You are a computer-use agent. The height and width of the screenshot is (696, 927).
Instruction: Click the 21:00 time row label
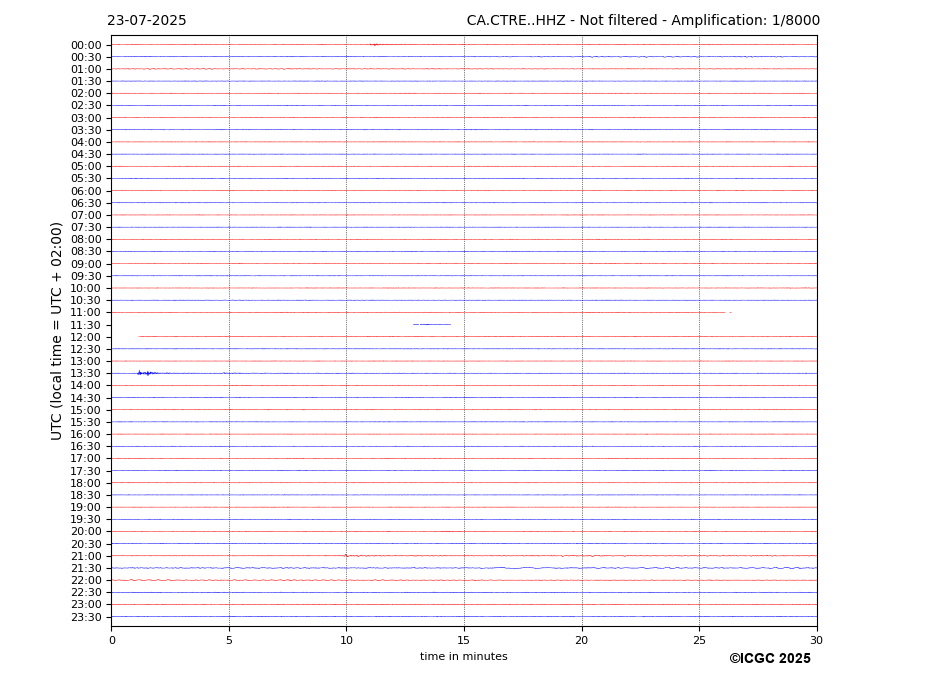point(86,556)
